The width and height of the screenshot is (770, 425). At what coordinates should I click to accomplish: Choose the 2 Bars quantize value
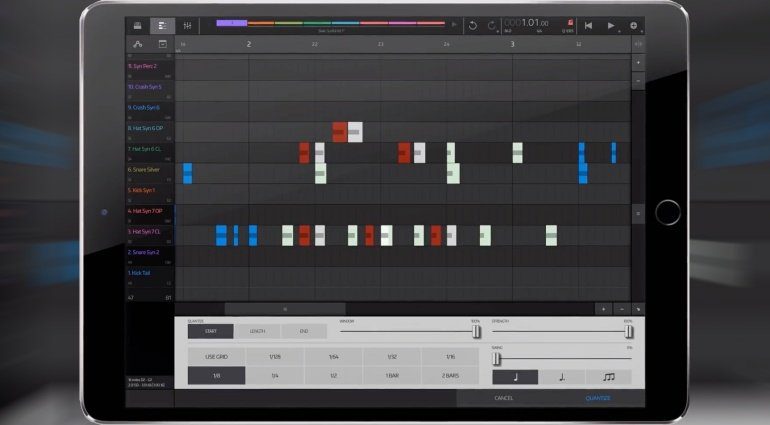click(449, 376)
